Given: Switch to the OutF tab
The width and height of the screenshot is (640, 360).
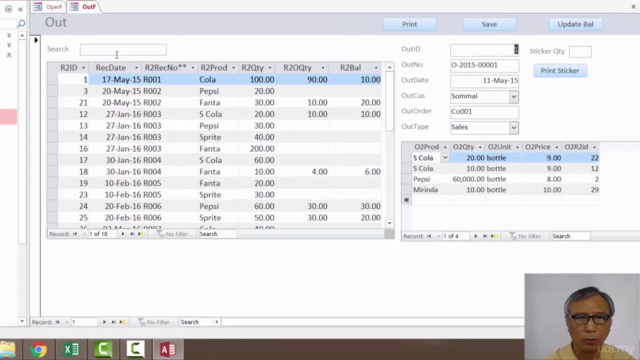Looking at the screenshot, I should (84, 7).
